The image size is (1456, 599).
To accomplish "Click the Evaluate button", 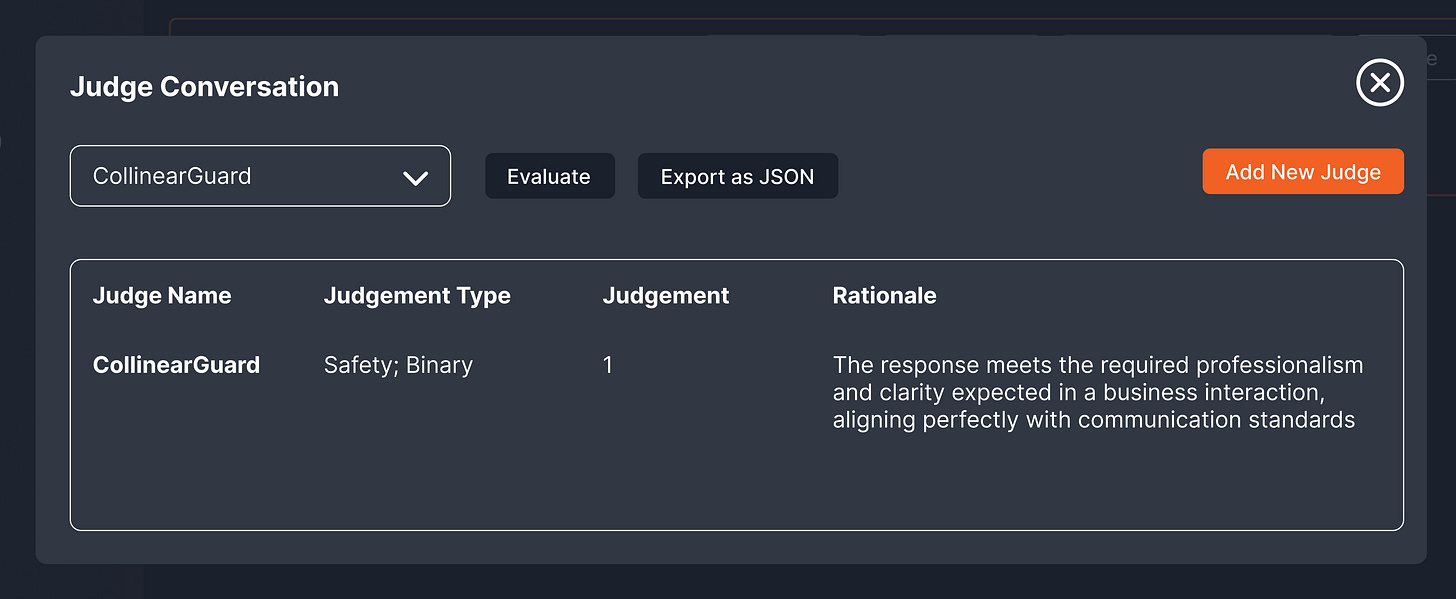I will [x=549, y=176].
